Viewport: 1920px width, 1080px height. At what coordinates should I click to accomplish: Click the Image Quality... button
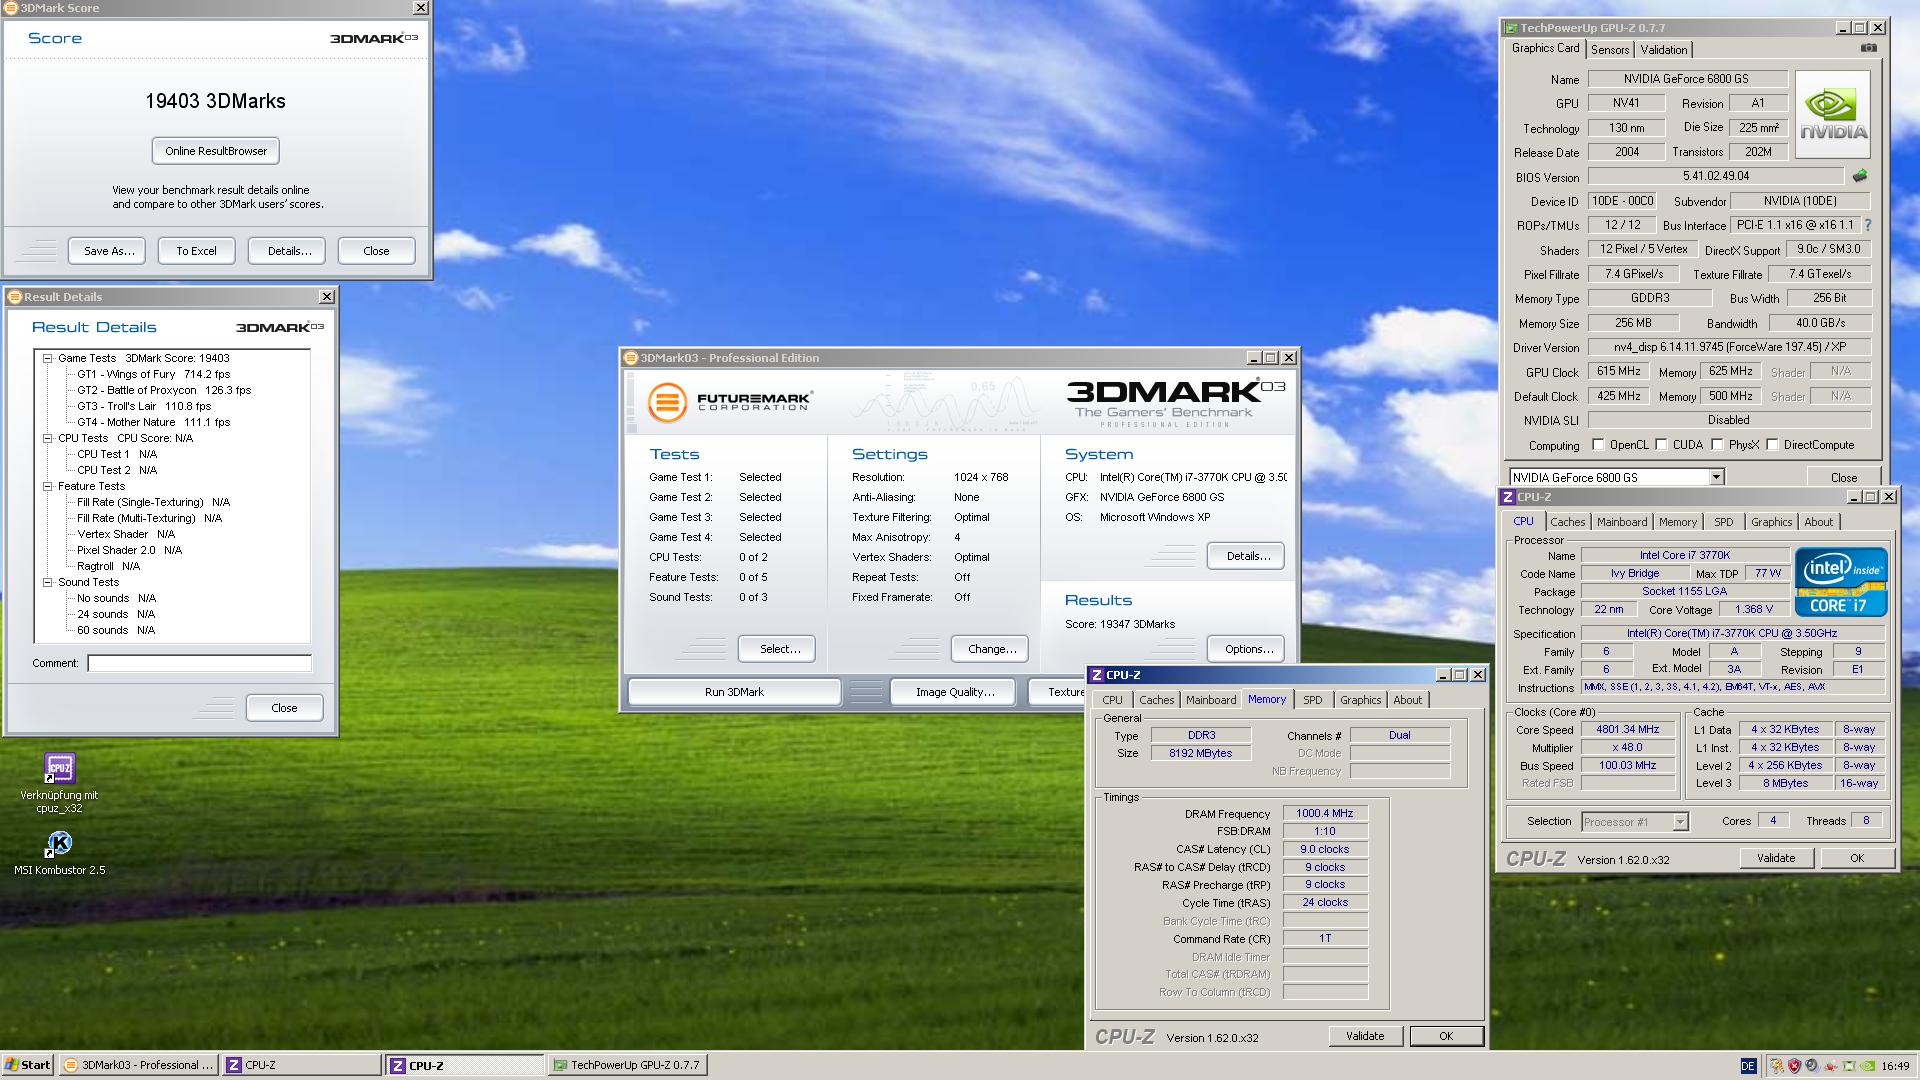pos(955,692)
